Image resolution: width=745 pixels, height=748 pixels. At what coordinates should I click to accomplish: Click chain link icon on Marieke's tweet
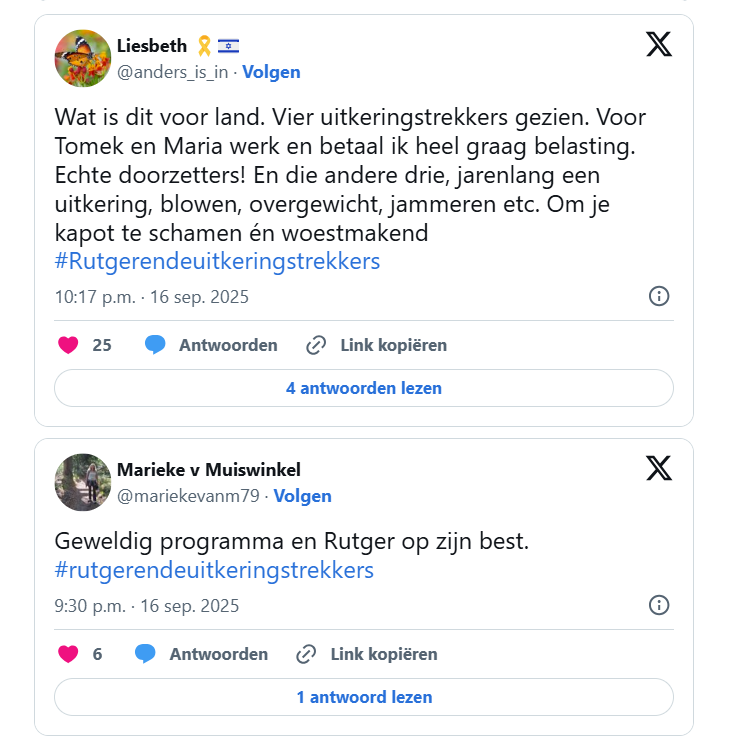click(307, 654)
